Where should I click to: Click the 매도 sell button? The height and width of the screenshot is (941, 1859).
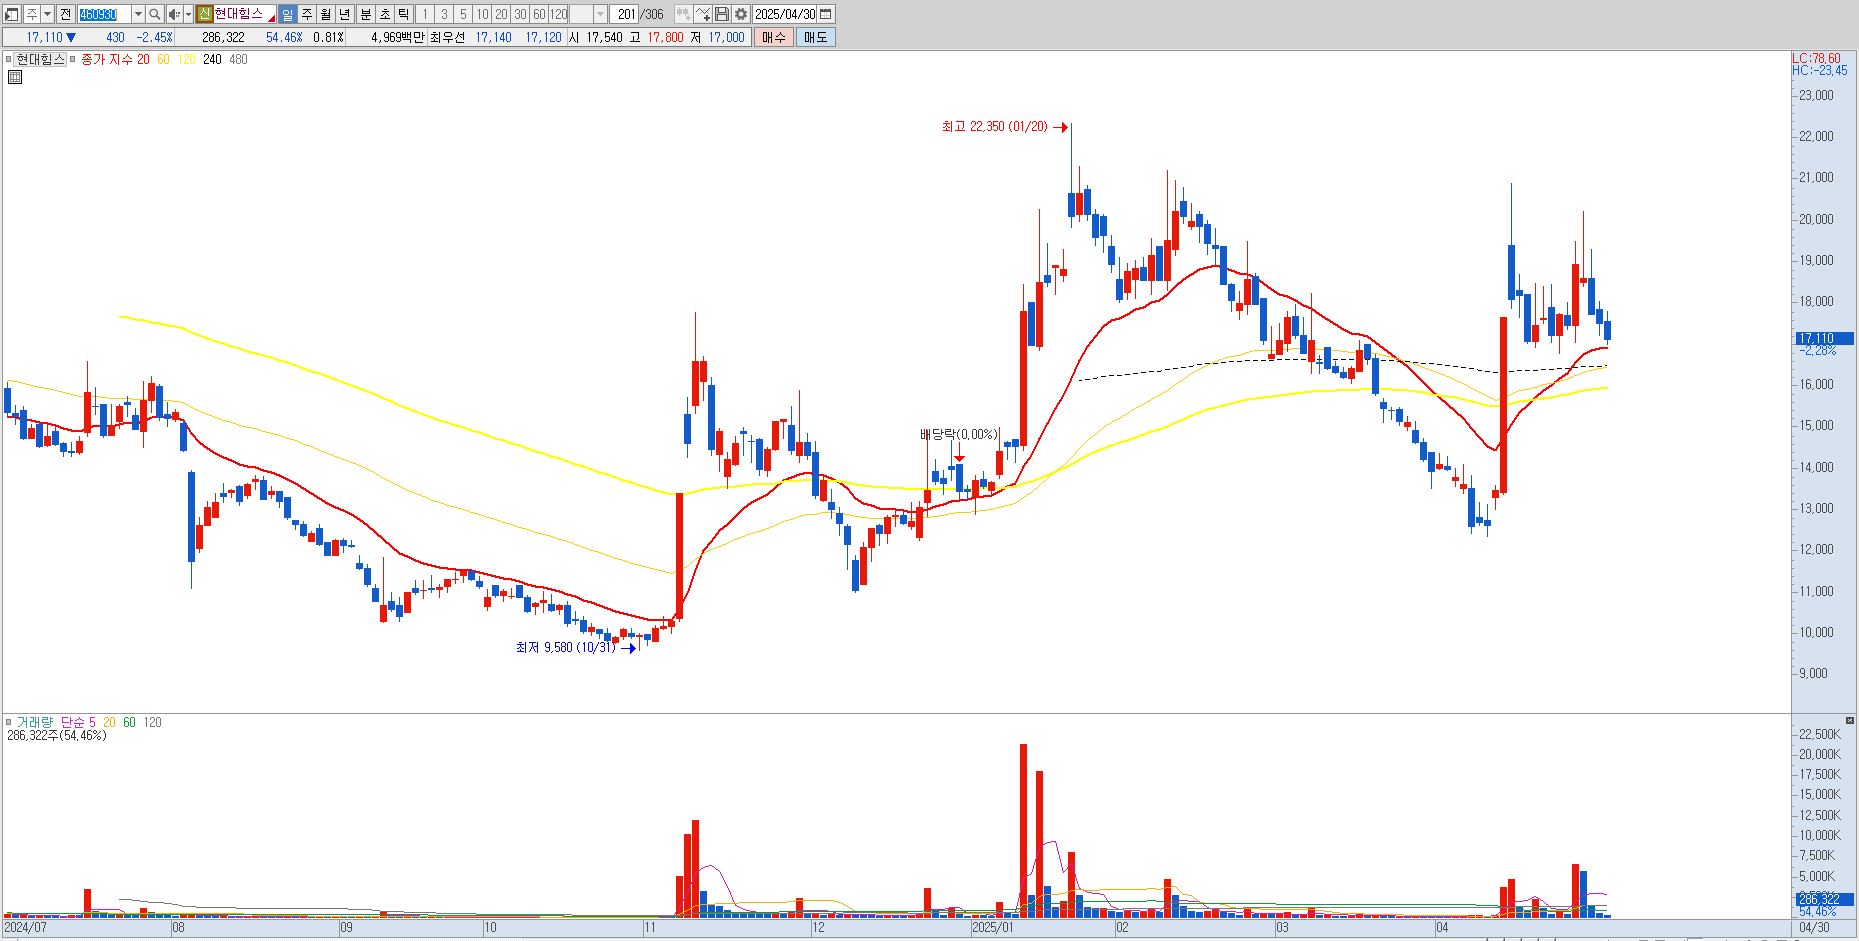point(815,37)
